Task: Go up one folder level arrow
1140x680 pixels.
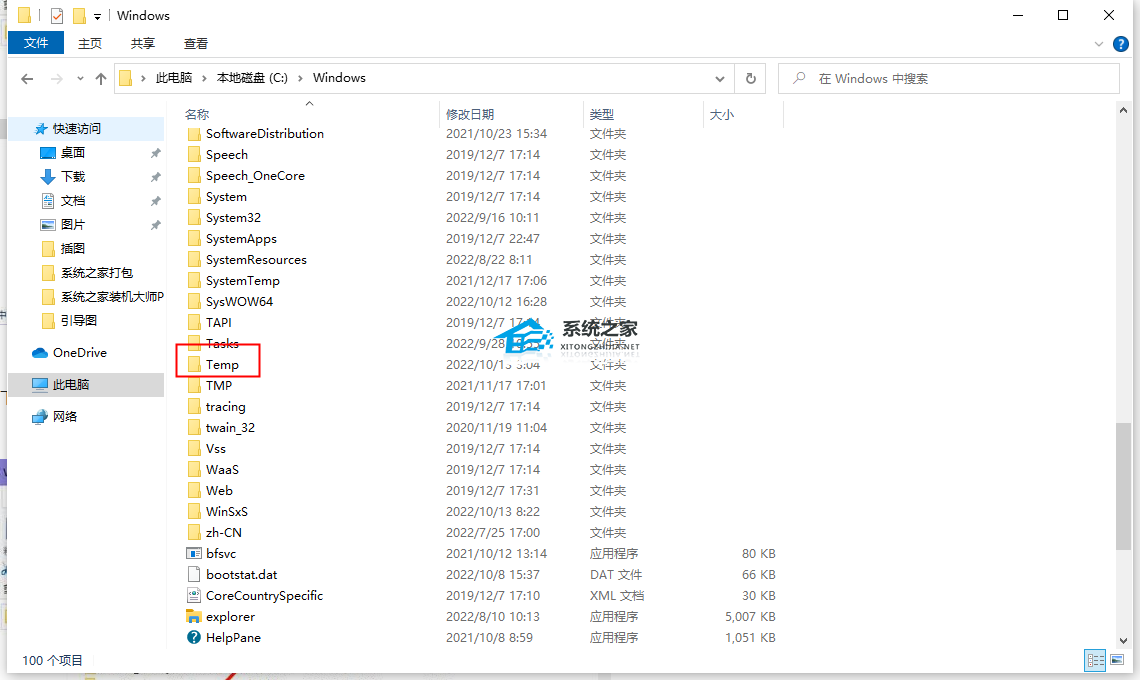Action: pos(100,79)
